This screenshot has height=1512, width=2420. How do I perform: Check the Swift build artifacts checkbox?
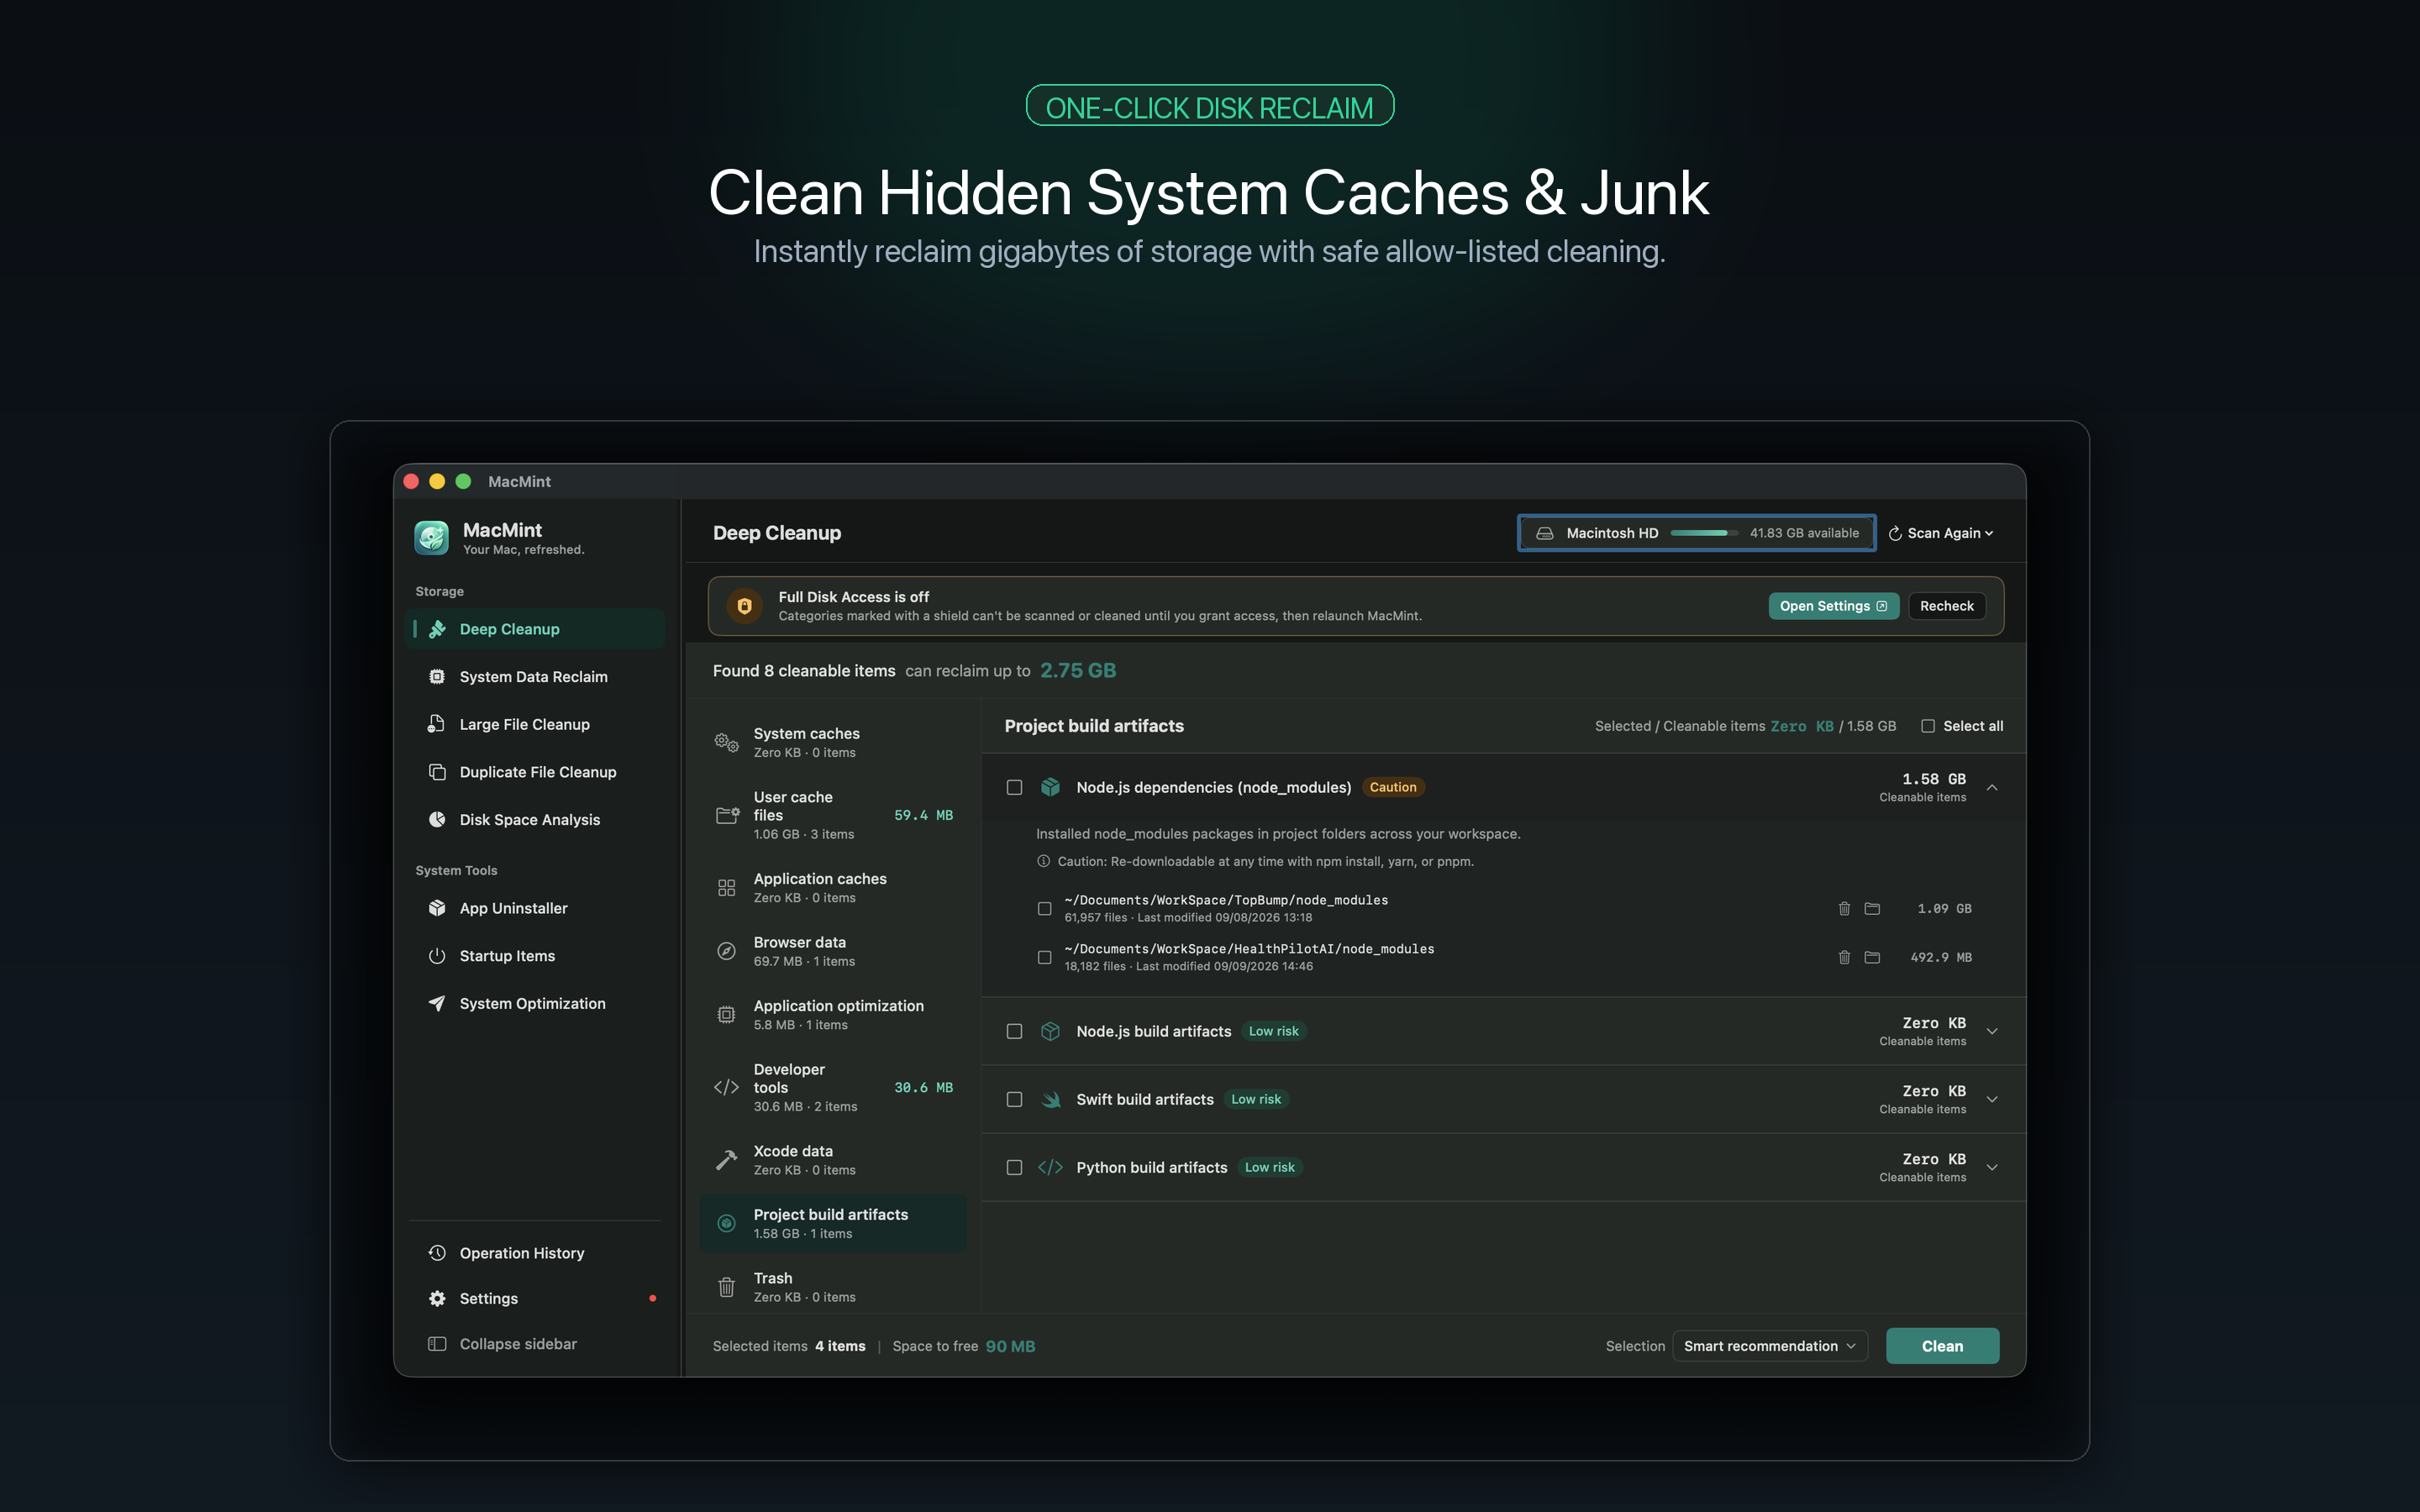(x=1014, y=1099)
